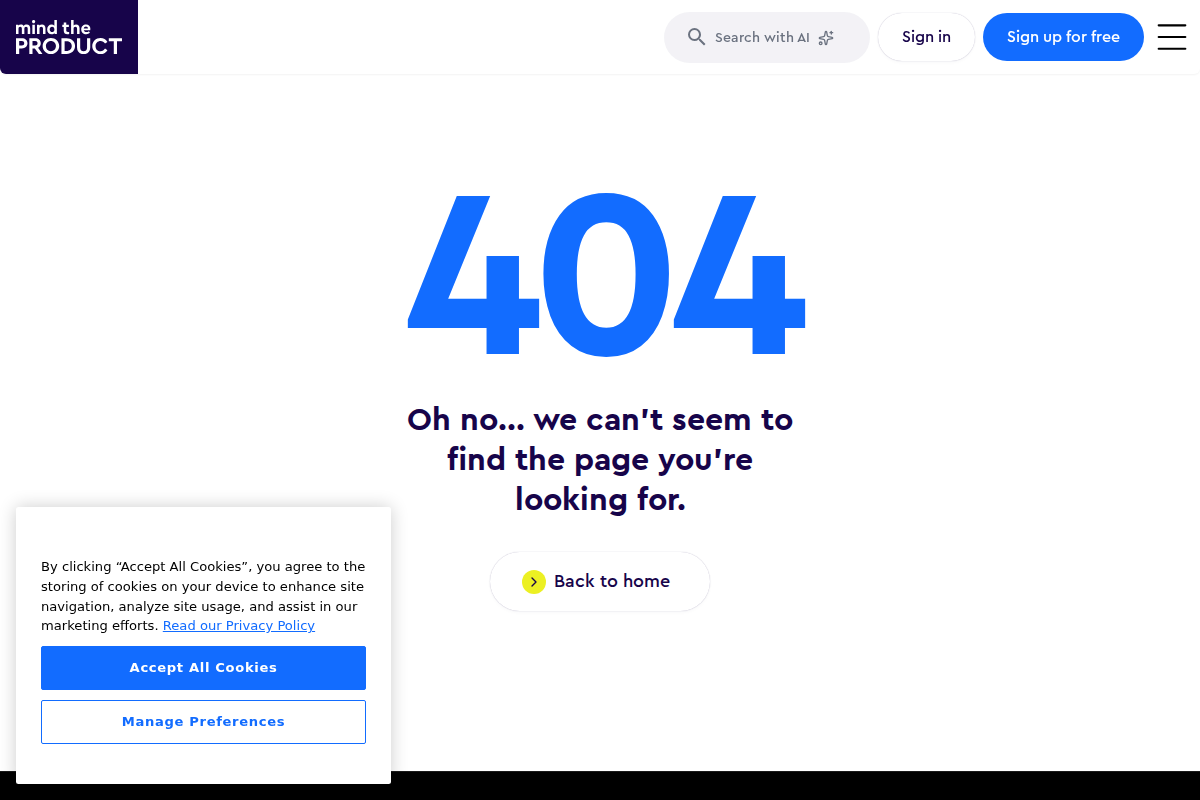Click the "find the page you're" line
This screenshot has height=800, width=1200.
pos(600,459)
